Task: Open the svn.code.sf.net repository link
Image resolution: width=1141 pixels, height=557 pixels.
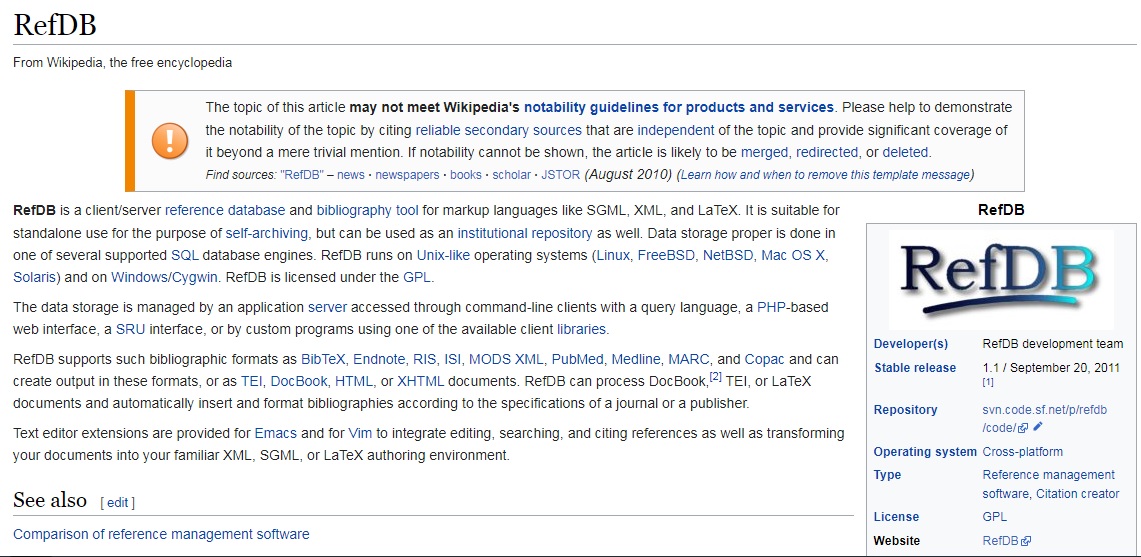Action: point(1044,419)
